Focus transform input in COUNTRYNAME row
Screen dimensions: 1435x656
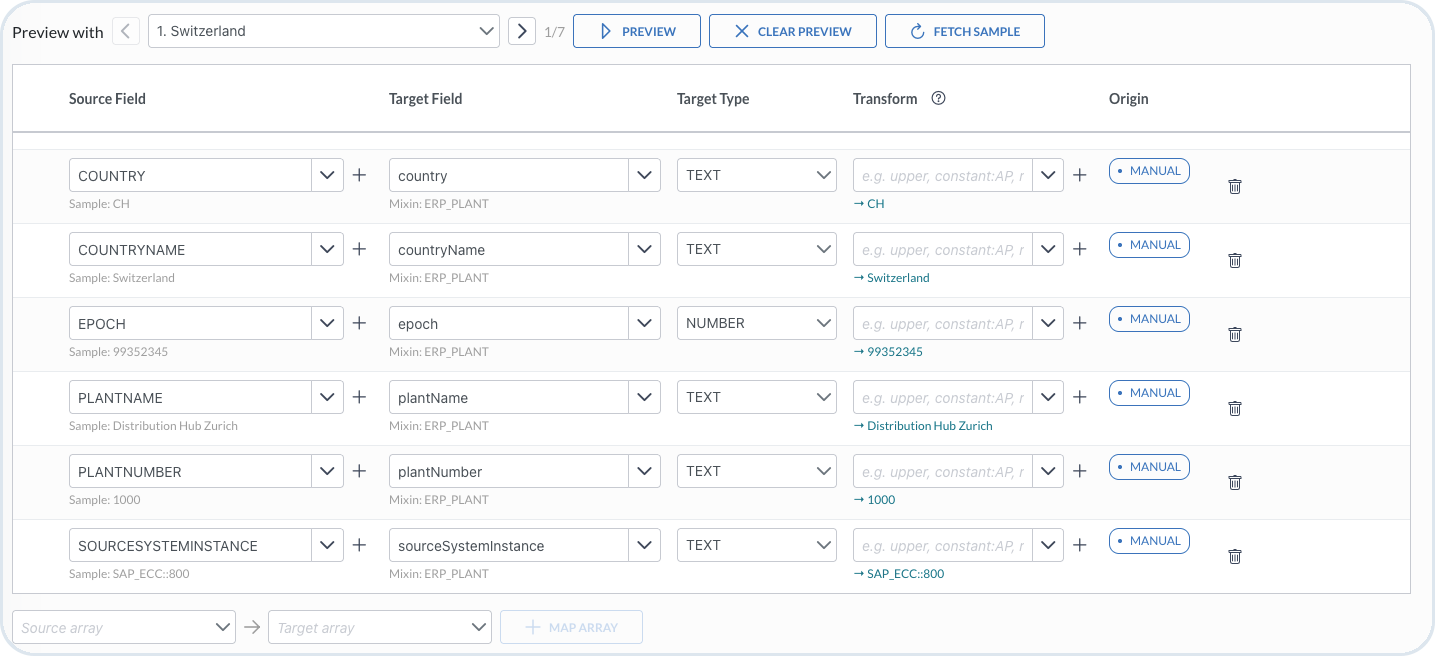(x=942, y=249)
